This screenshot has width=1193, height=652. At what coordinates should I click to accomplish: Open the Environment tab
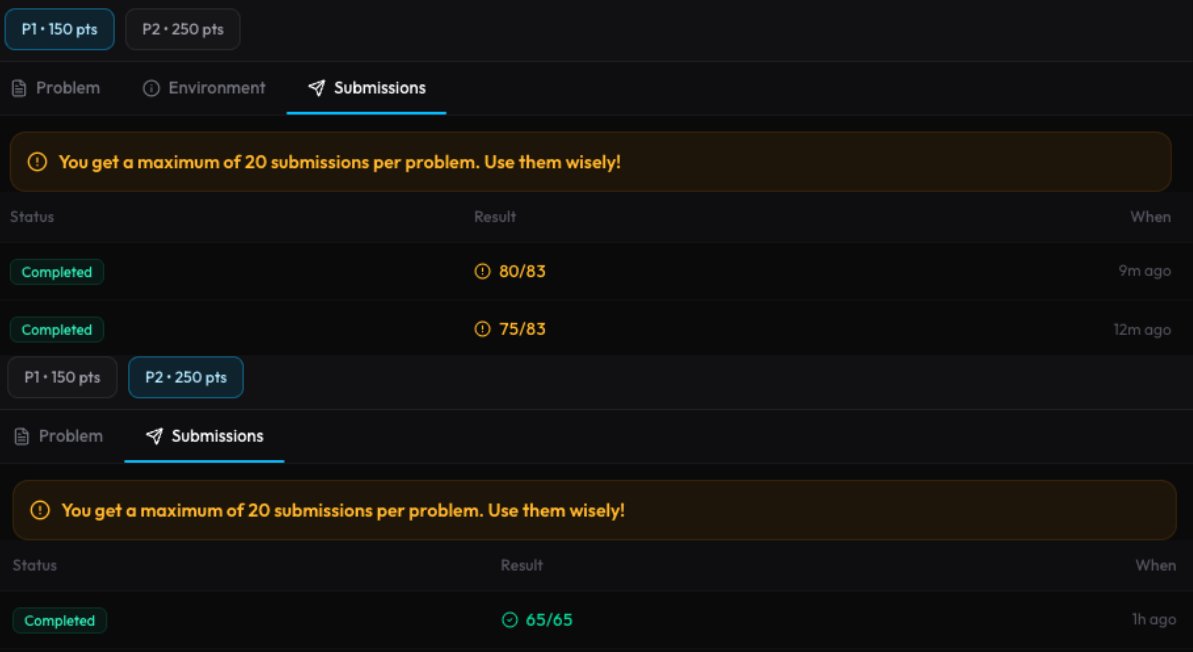coord(205,88)
